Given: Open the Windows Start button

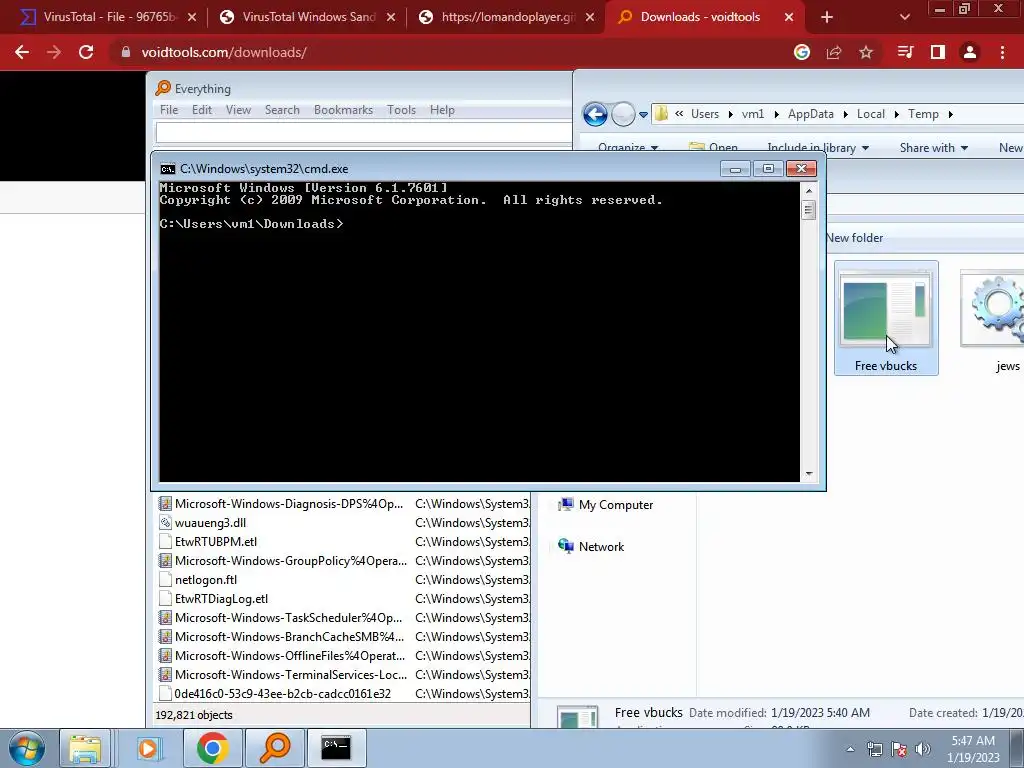Looking at the screenshot, I should pos(26,748).
